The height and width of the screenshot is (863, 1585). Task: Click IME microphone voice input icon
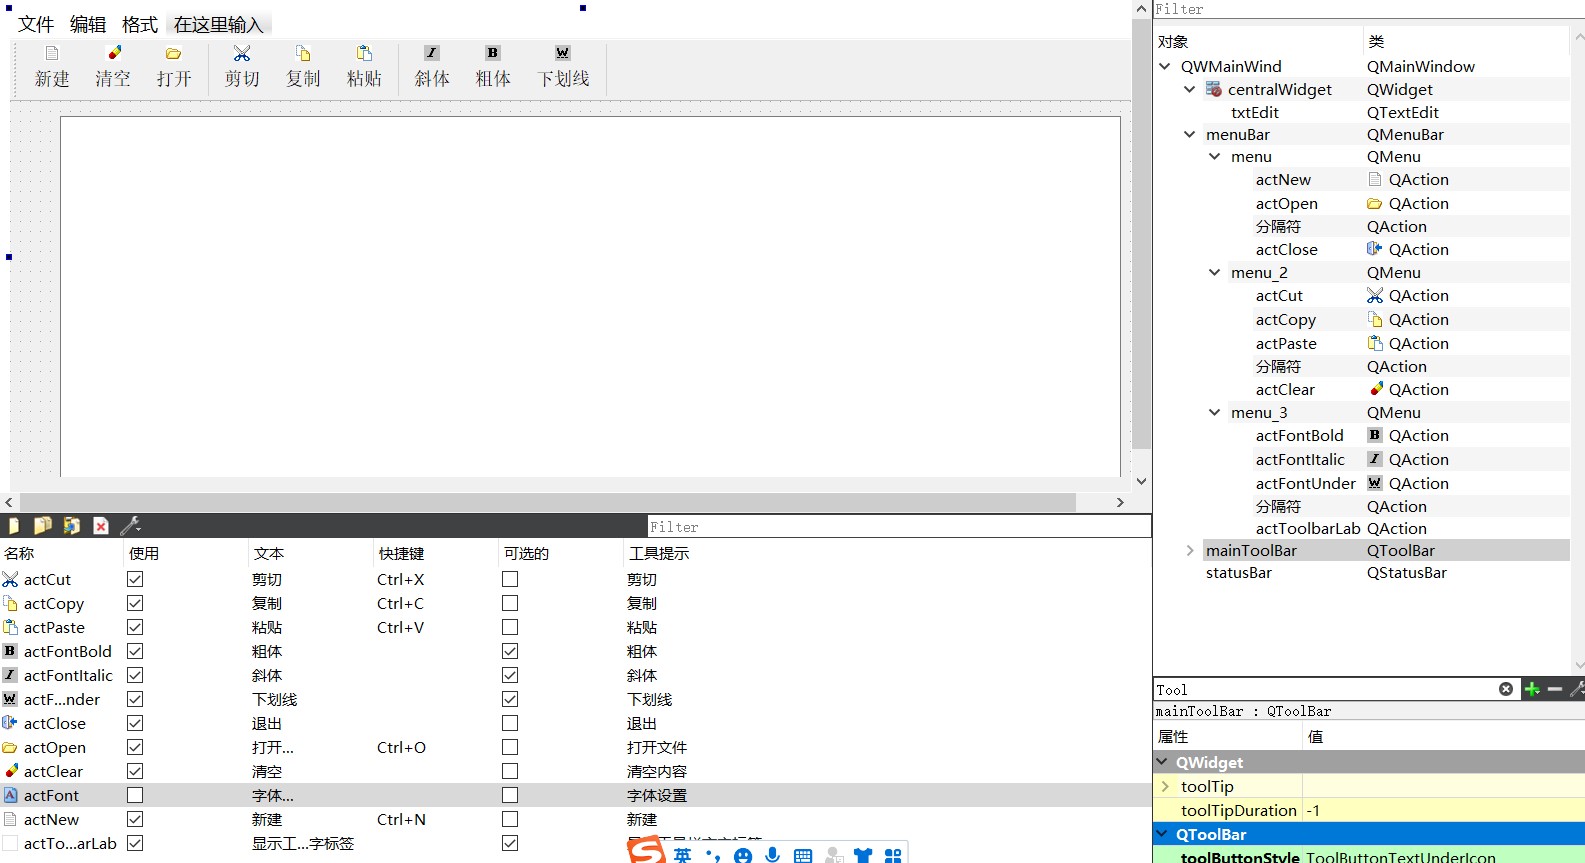772,855
